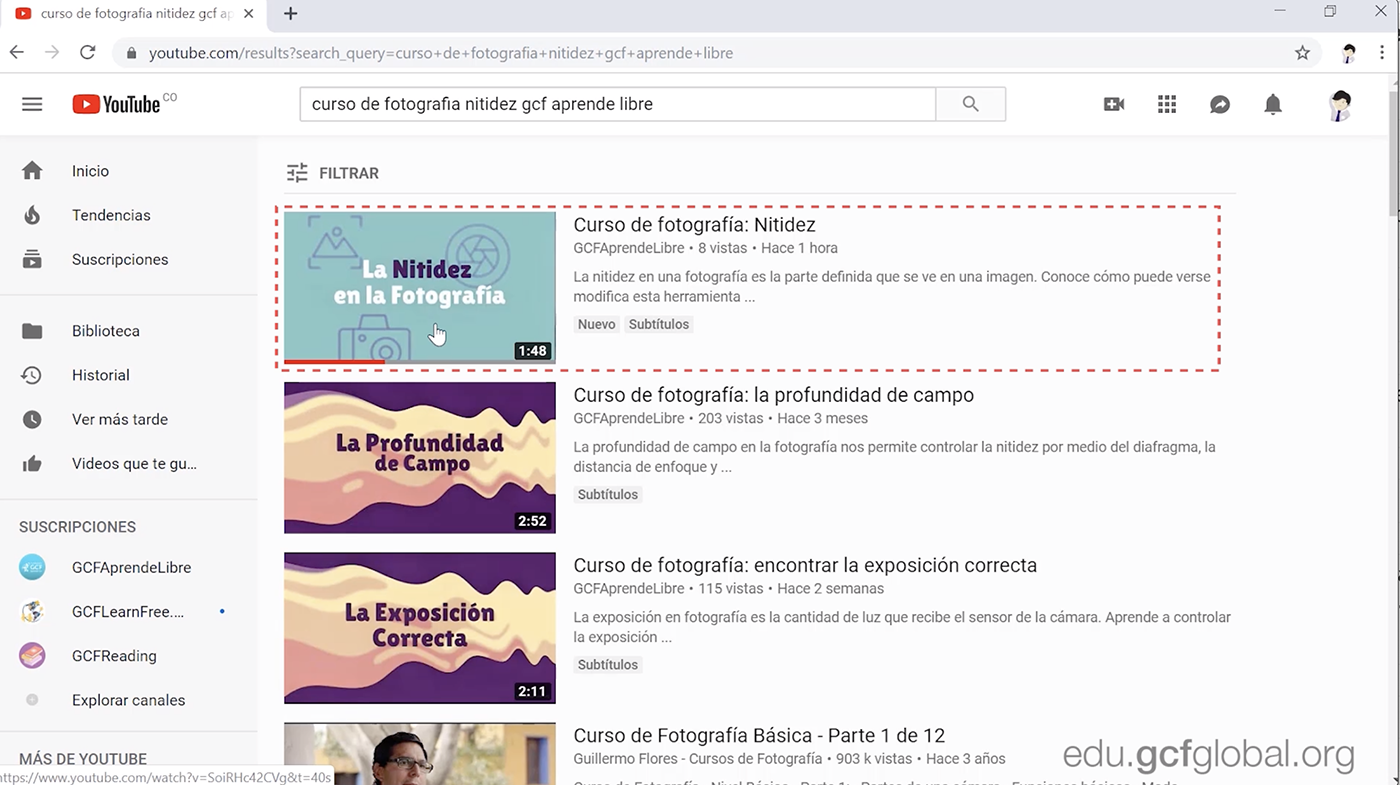This screenshot has width=1400, height=785.
Task: Click the GCFLearnFree channel avatar
Action: 32,611
